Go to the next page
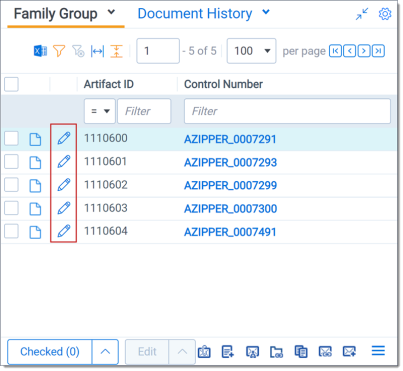The image size is (403, 371). (x=364, y=51)
